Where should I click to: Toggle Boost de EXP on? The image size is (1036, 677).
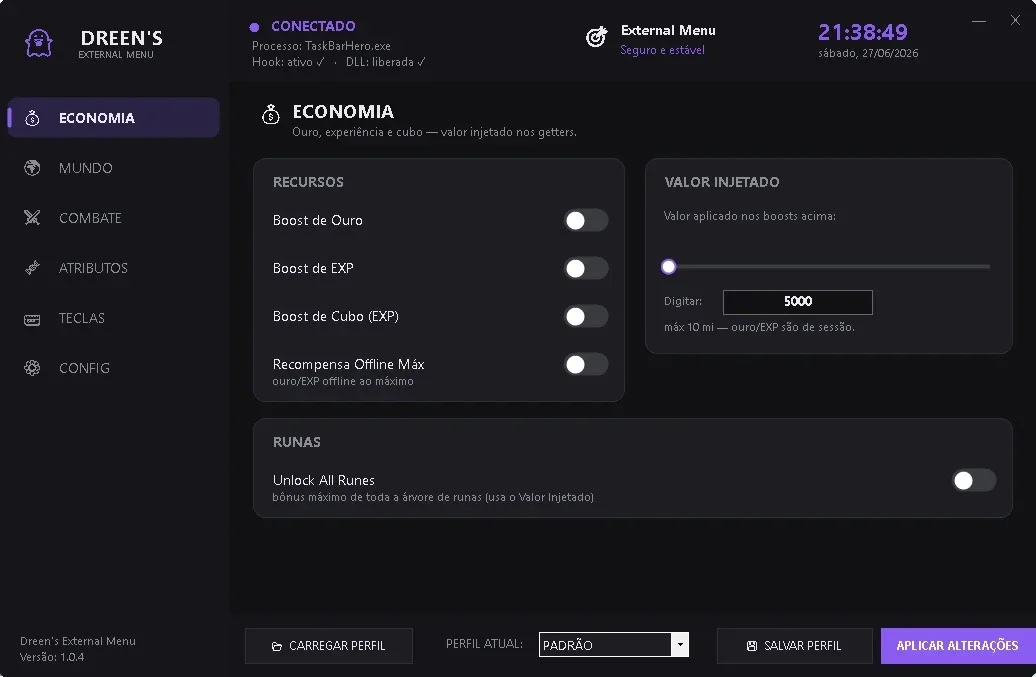tap(585, 268)
